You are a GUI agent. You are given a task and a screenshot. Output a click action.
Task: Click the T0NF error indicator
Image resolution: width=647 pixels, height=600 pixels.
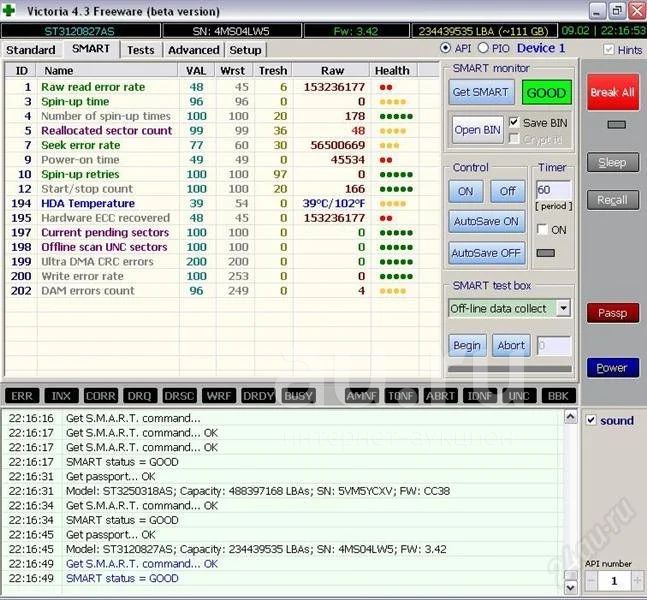click(x=401, y=396)
